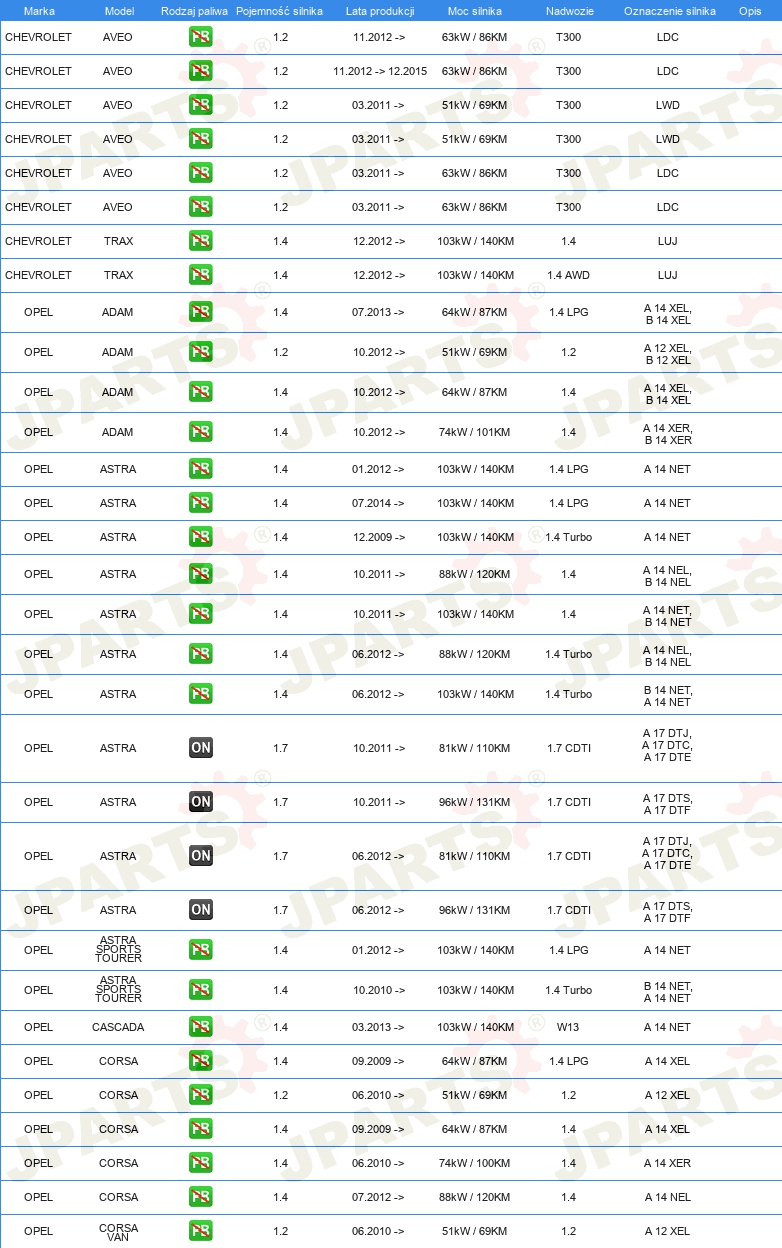
Task: Click the 'Pojemność silnika' column header
Action: pos(280,11)
